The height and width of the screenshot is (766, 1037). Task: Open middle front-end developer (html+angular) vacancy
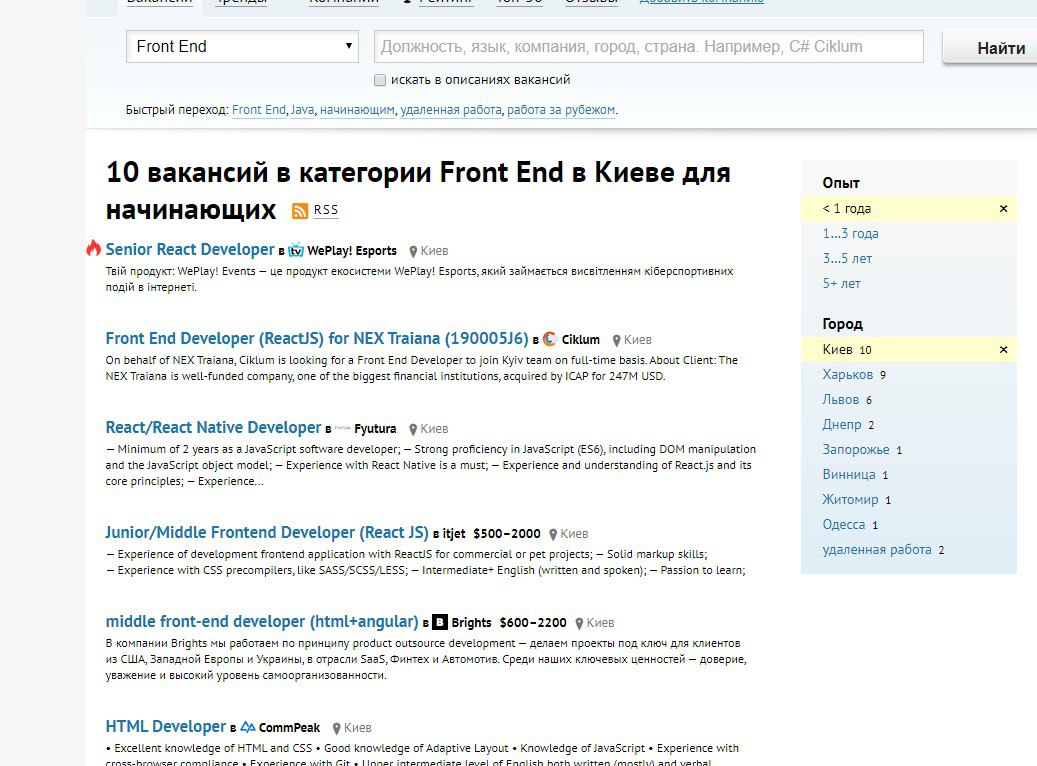point(262,622)
